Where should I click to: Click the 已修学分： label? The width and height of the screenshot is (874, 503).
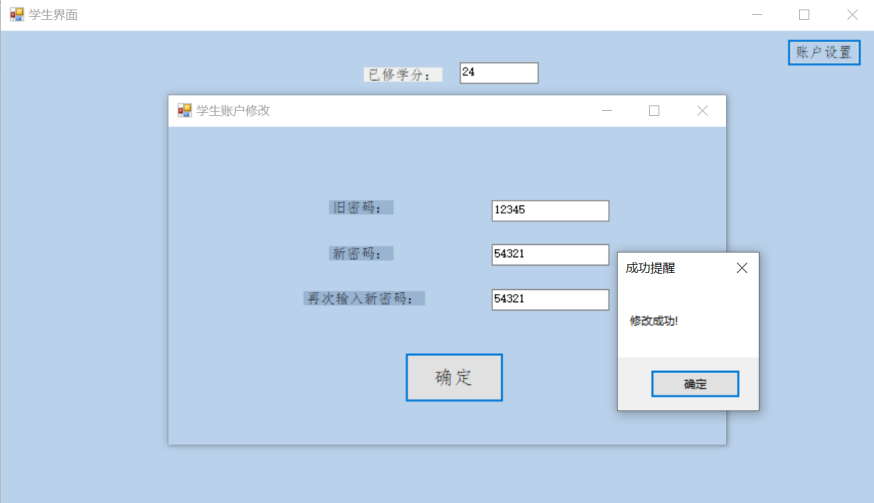[x=403, y=75]
